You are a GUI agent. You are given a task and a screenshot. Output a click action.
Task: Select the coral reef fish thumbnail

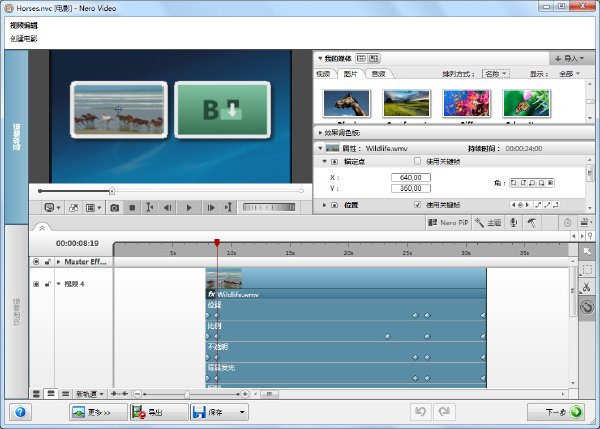pyautogui.click(x=466, y=103)
